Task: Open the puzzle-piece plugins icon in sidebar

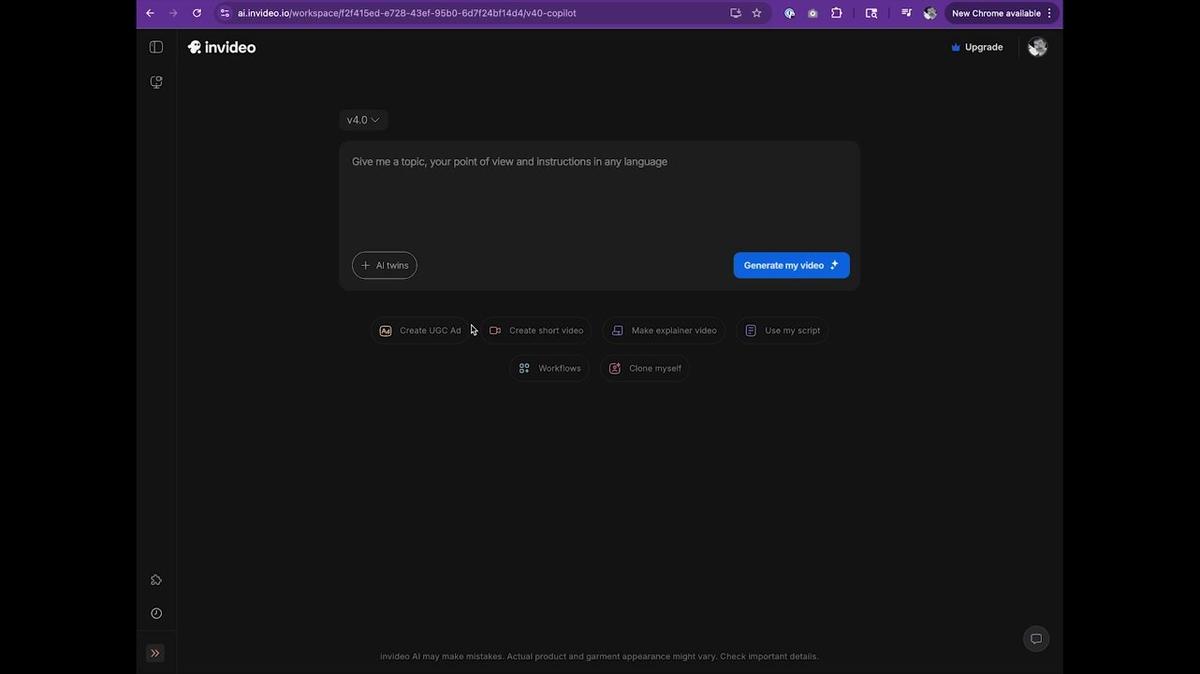Action: click(156, 580)
